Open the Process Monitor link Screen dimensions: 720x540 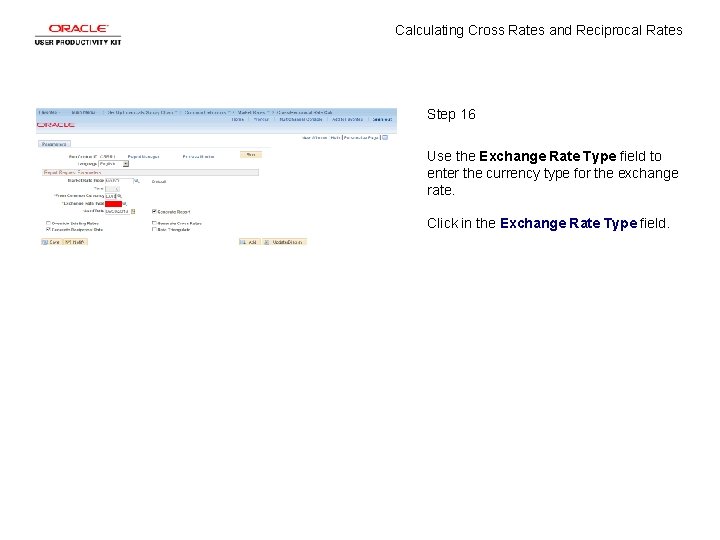tap(198, 157)
